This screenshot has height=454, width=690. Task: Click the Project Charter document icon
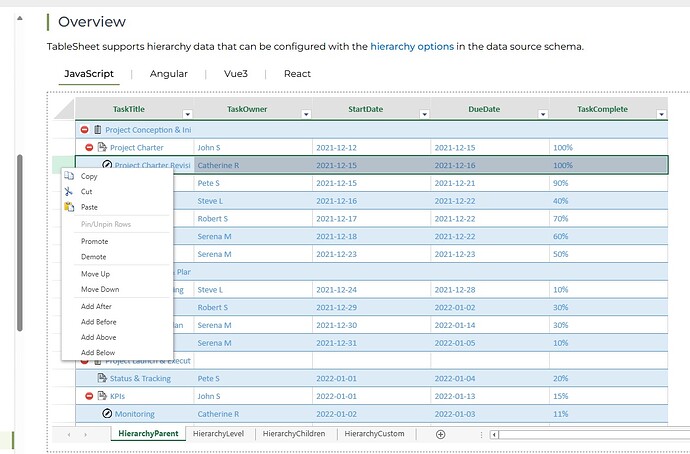click(102, 147)
